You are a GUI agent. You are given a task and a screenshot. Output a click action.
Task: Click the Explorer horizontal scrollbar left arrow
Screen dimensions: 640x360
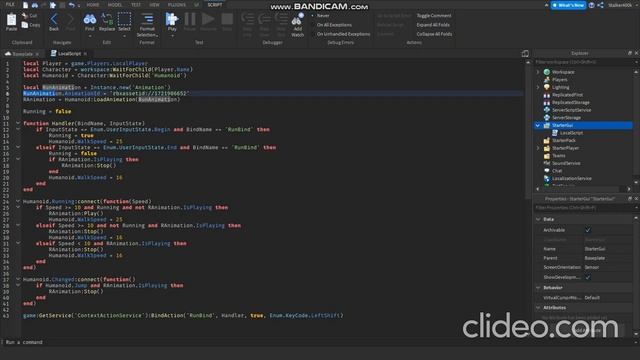[x=537, y=189]
